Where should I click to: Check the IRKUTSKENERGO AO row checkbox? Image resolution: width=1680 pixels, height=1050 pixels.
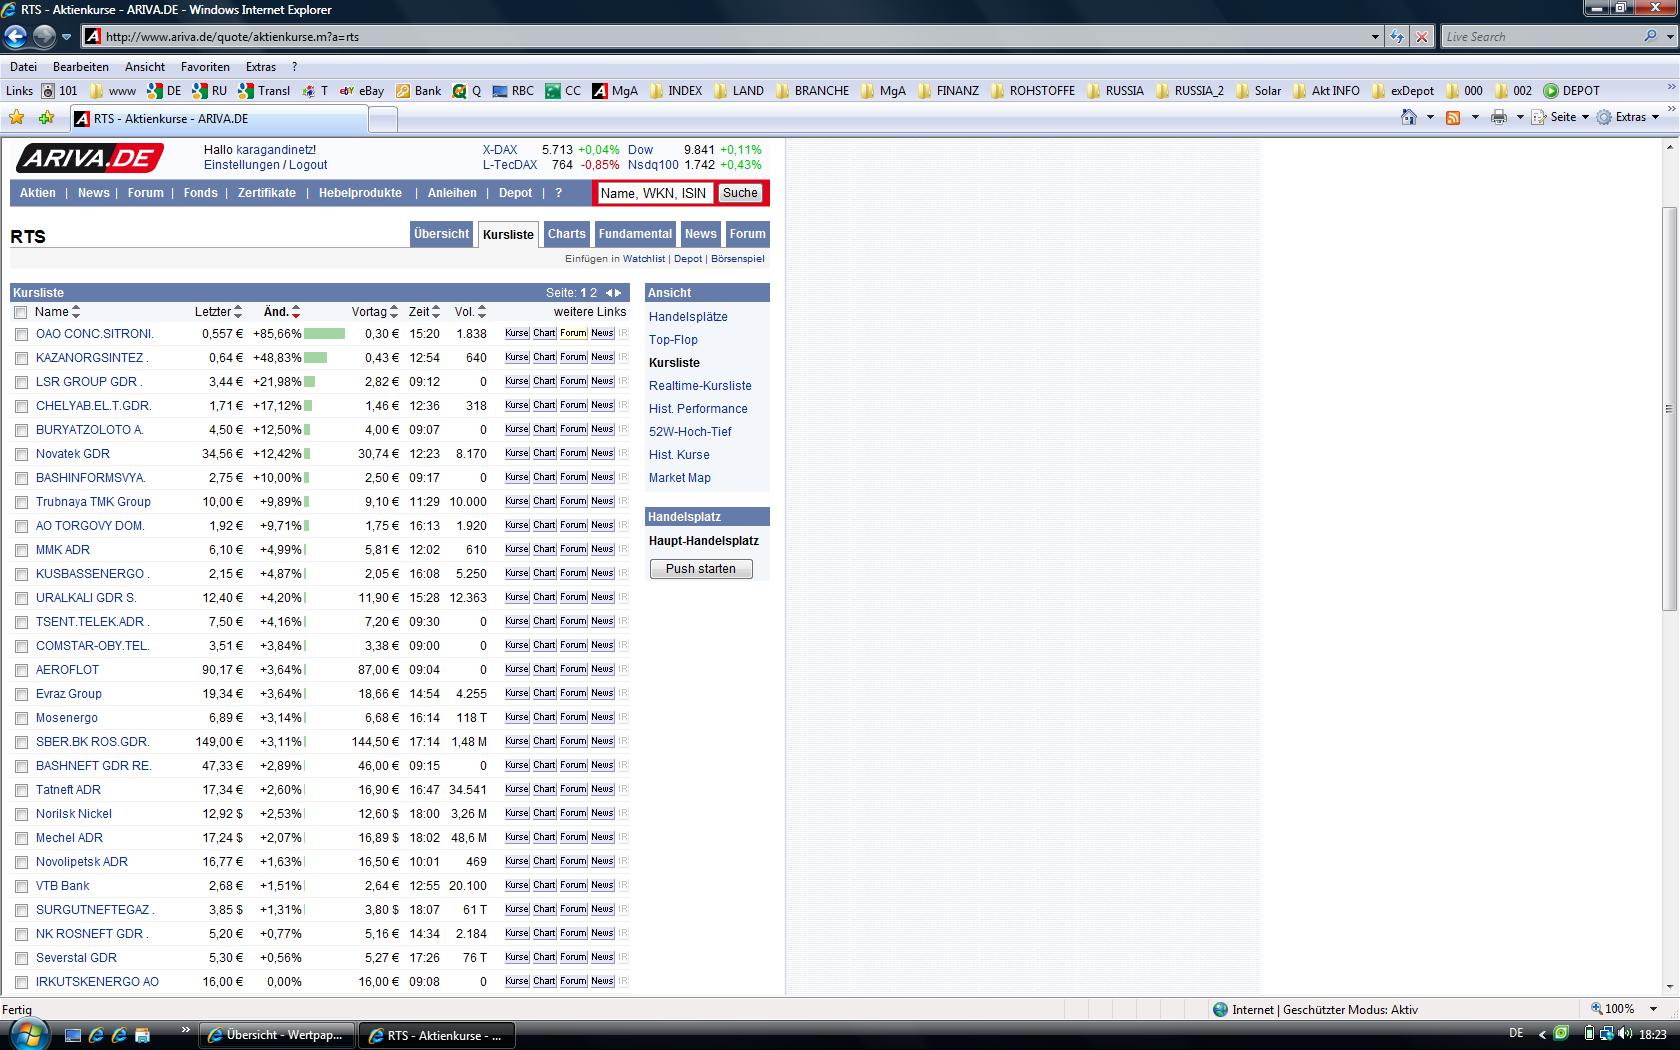click(21, 982)
